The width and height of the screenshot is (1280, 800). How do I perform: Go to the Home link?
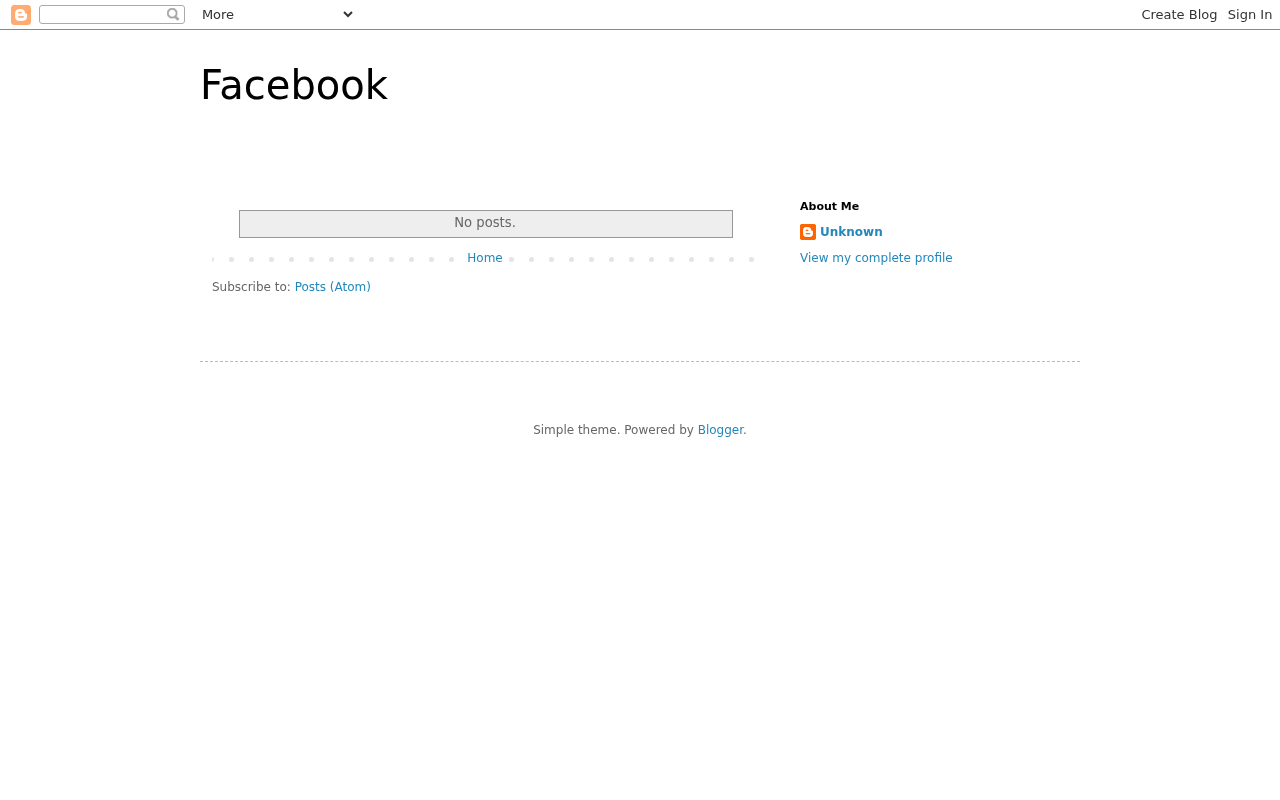485,258
